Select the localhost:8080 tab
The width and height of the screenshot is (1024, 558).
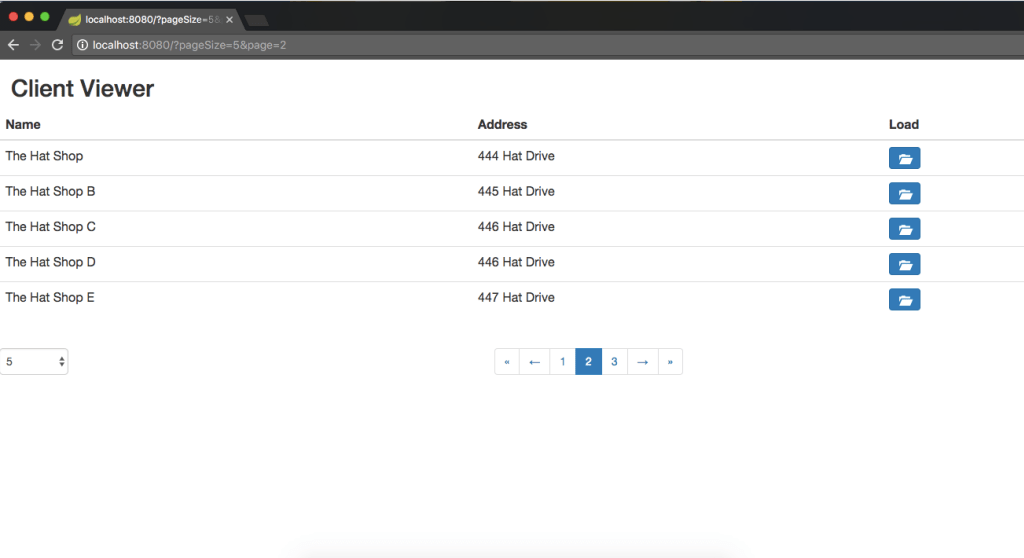pos(152,20)
